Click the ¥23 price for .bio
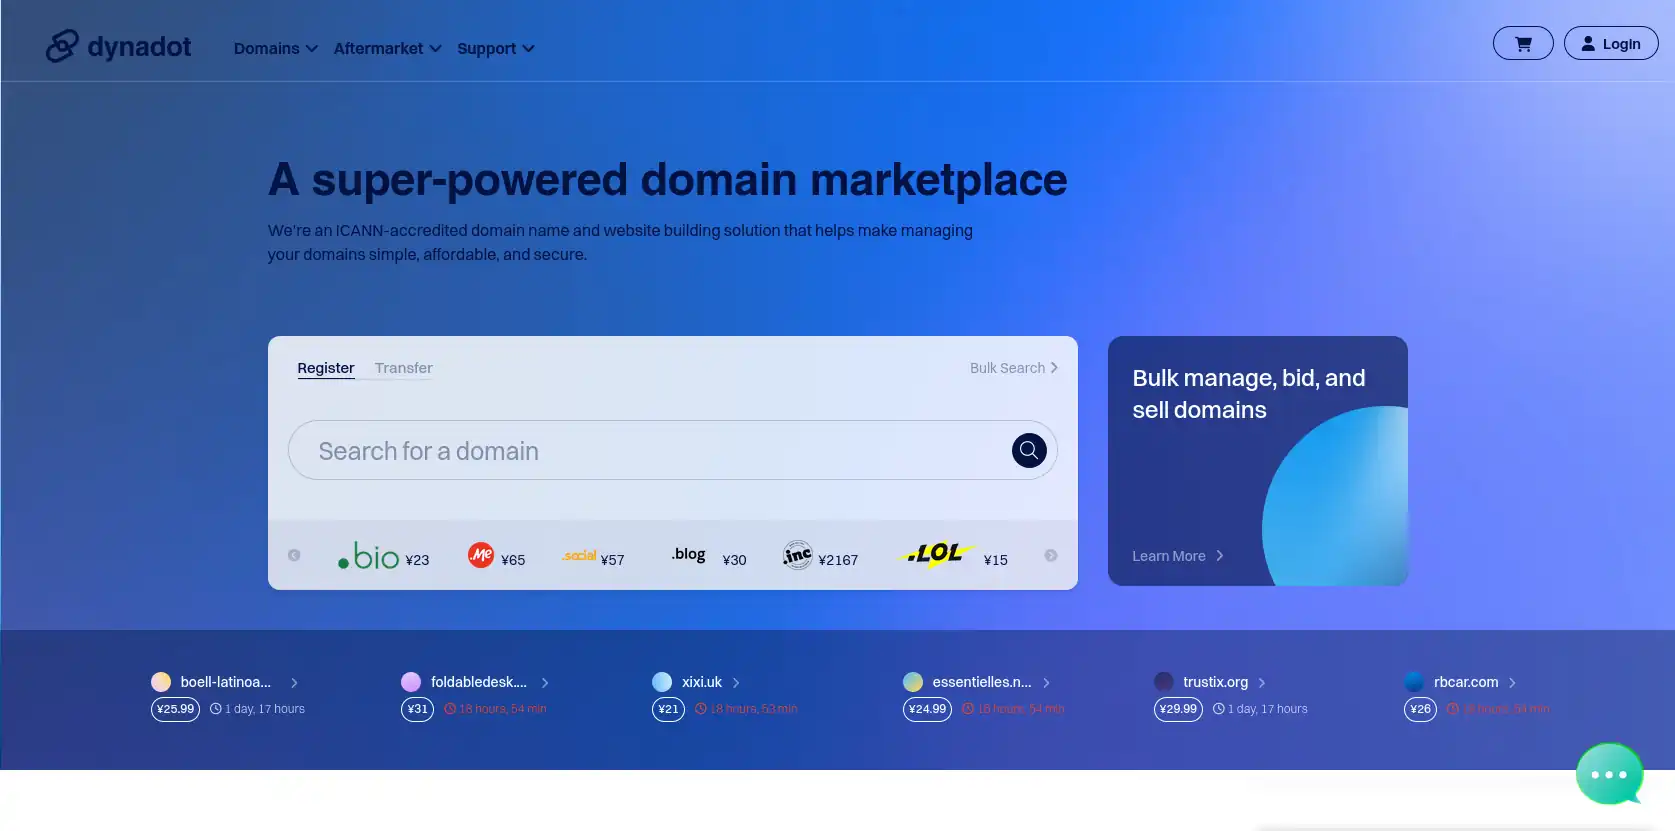Viewport: 1675px width, 831px height. point(417,560)
